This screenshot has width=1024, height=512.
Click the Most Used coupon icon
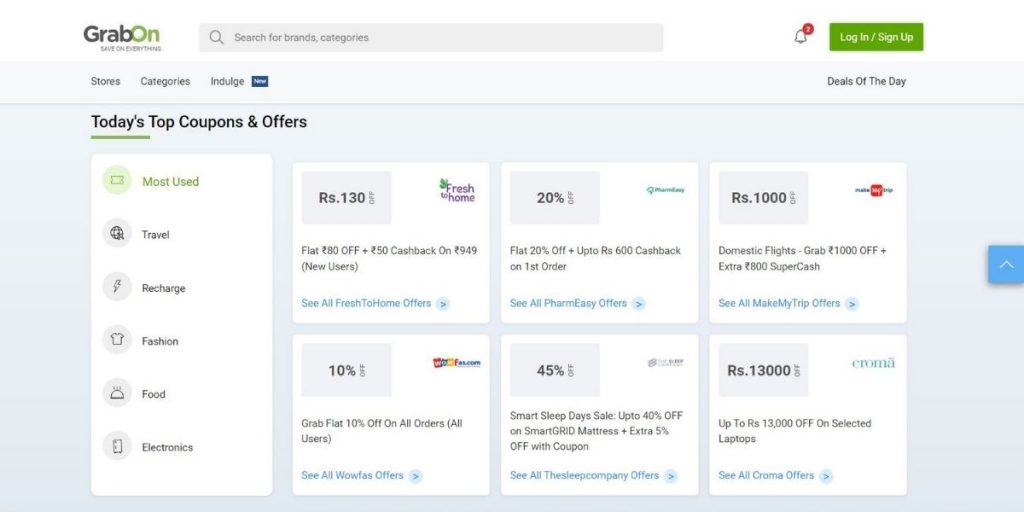click(x=117, y=180)
